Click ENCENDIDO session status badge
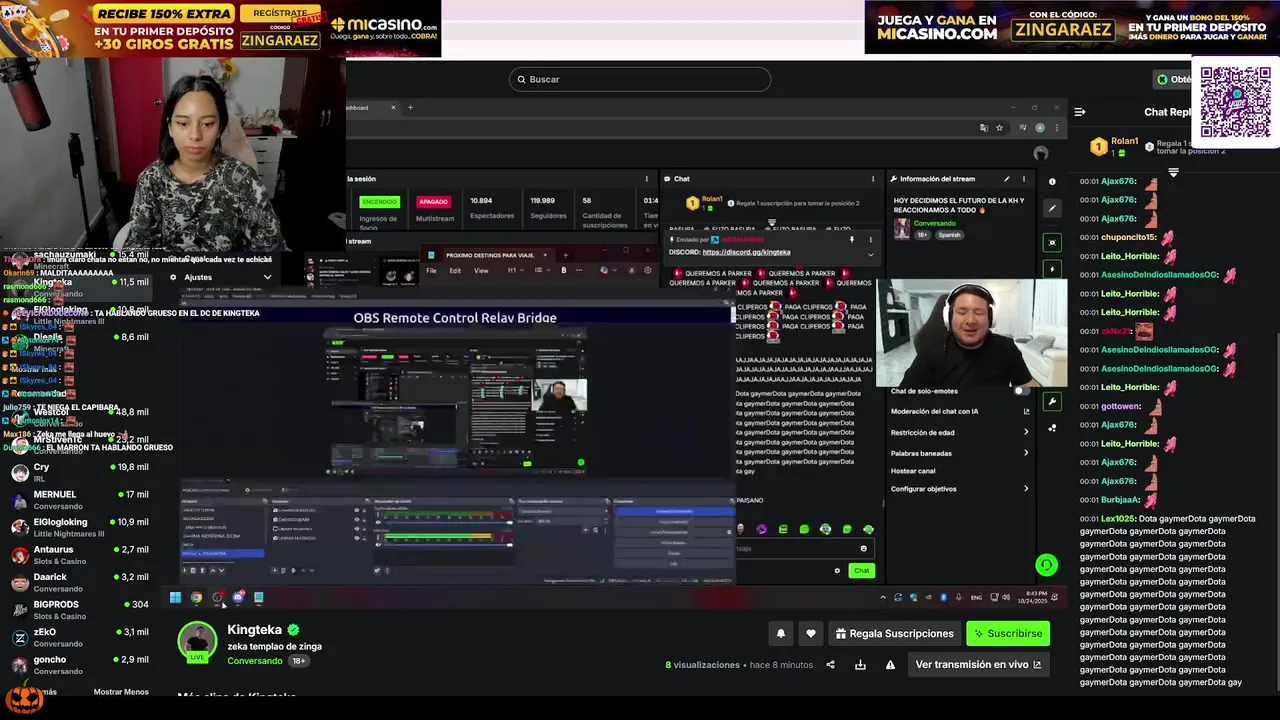Screen dimensions: 1280x720 tap(379, 202)
